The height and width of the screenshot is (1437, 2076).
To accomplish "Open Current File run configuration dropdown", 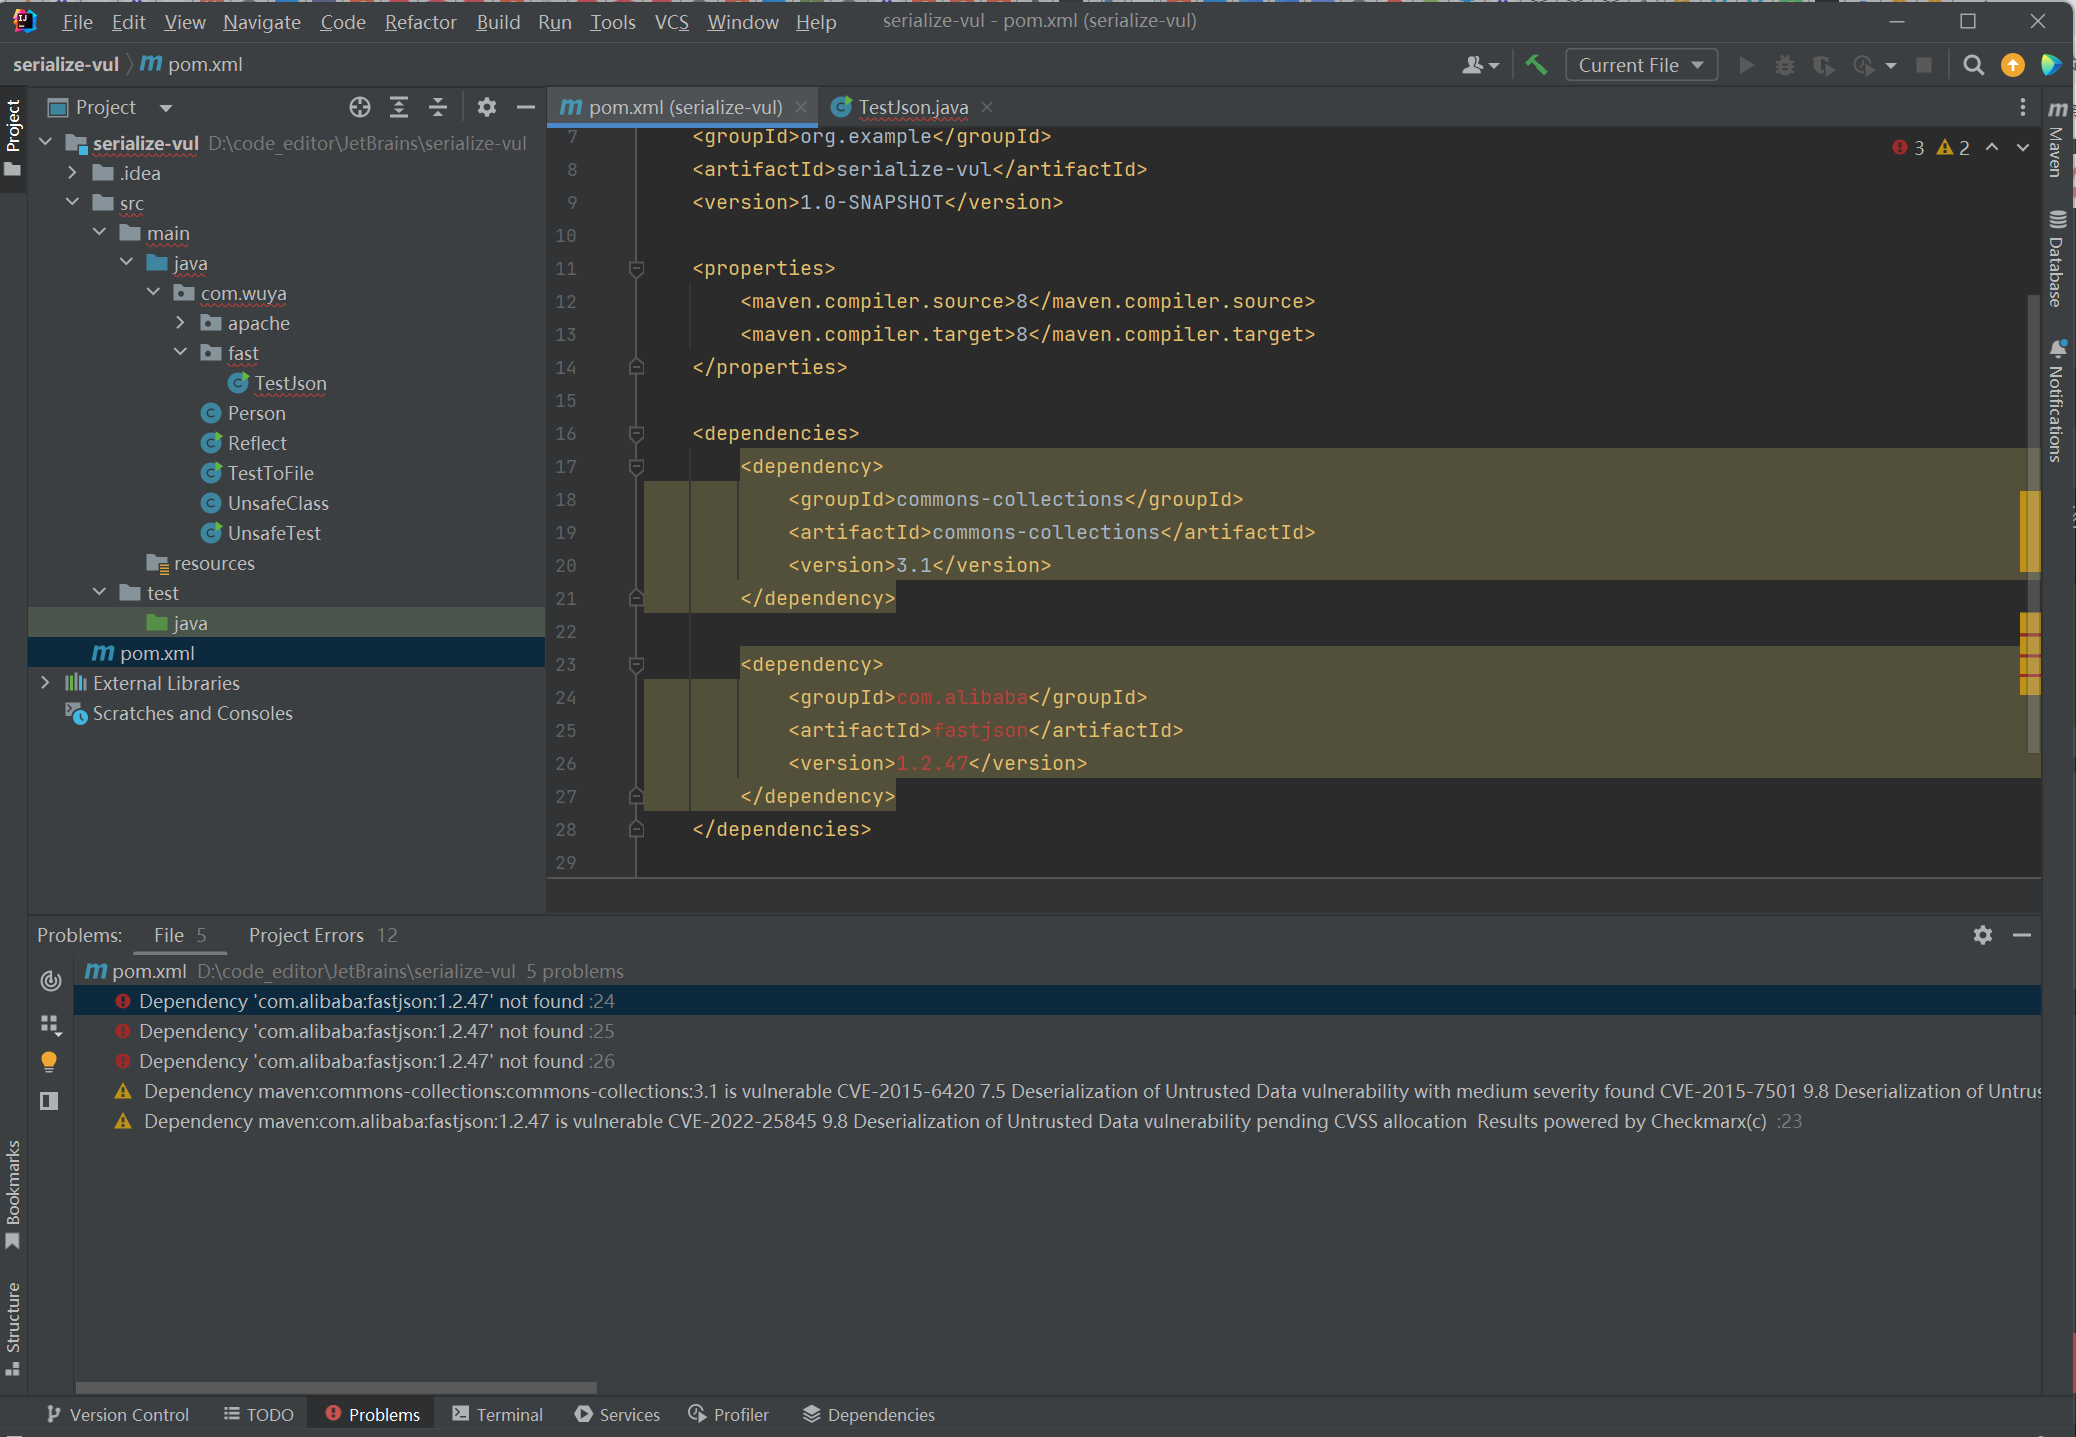I will point(1641,65).
